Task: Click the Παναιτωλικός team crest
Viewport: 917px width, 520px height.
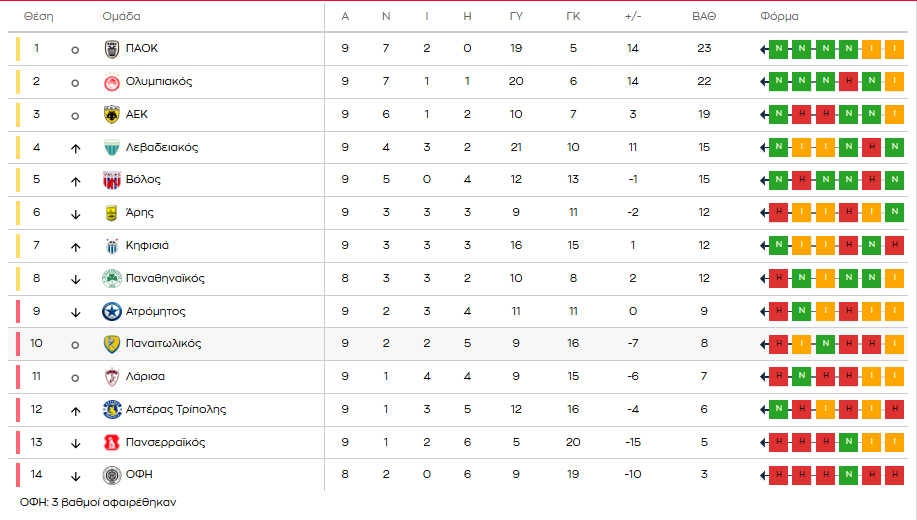Action: [112, 344]
